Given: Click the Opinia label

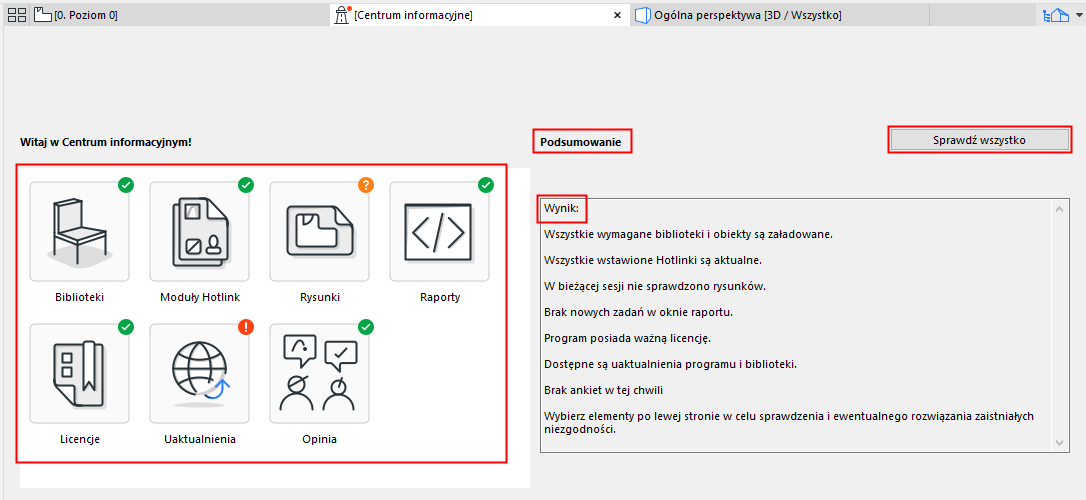Looking at the screenshot, I should (x=320, y=439).
